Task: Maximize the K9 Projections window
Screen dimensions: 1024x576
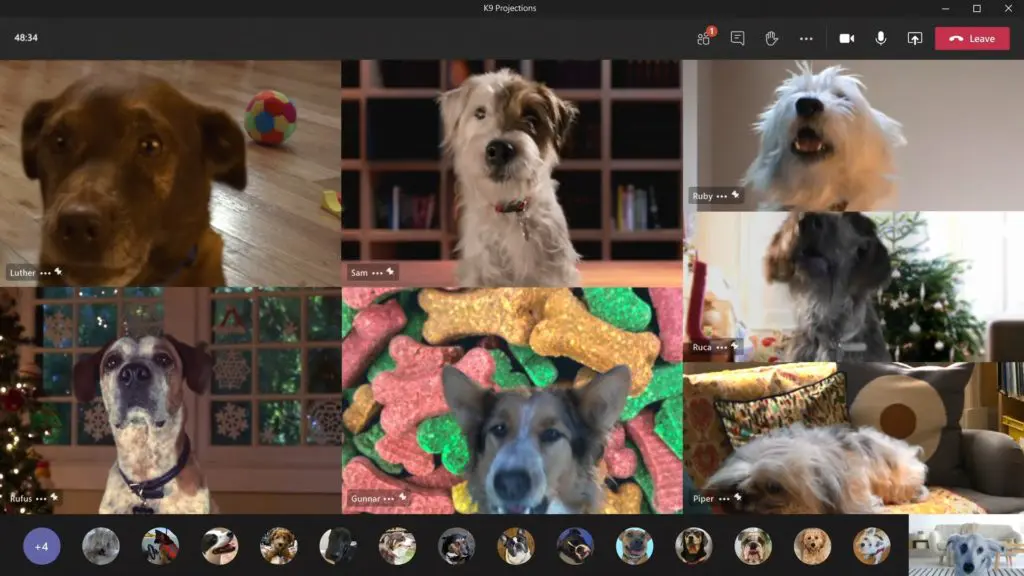Action: point(977,8)
